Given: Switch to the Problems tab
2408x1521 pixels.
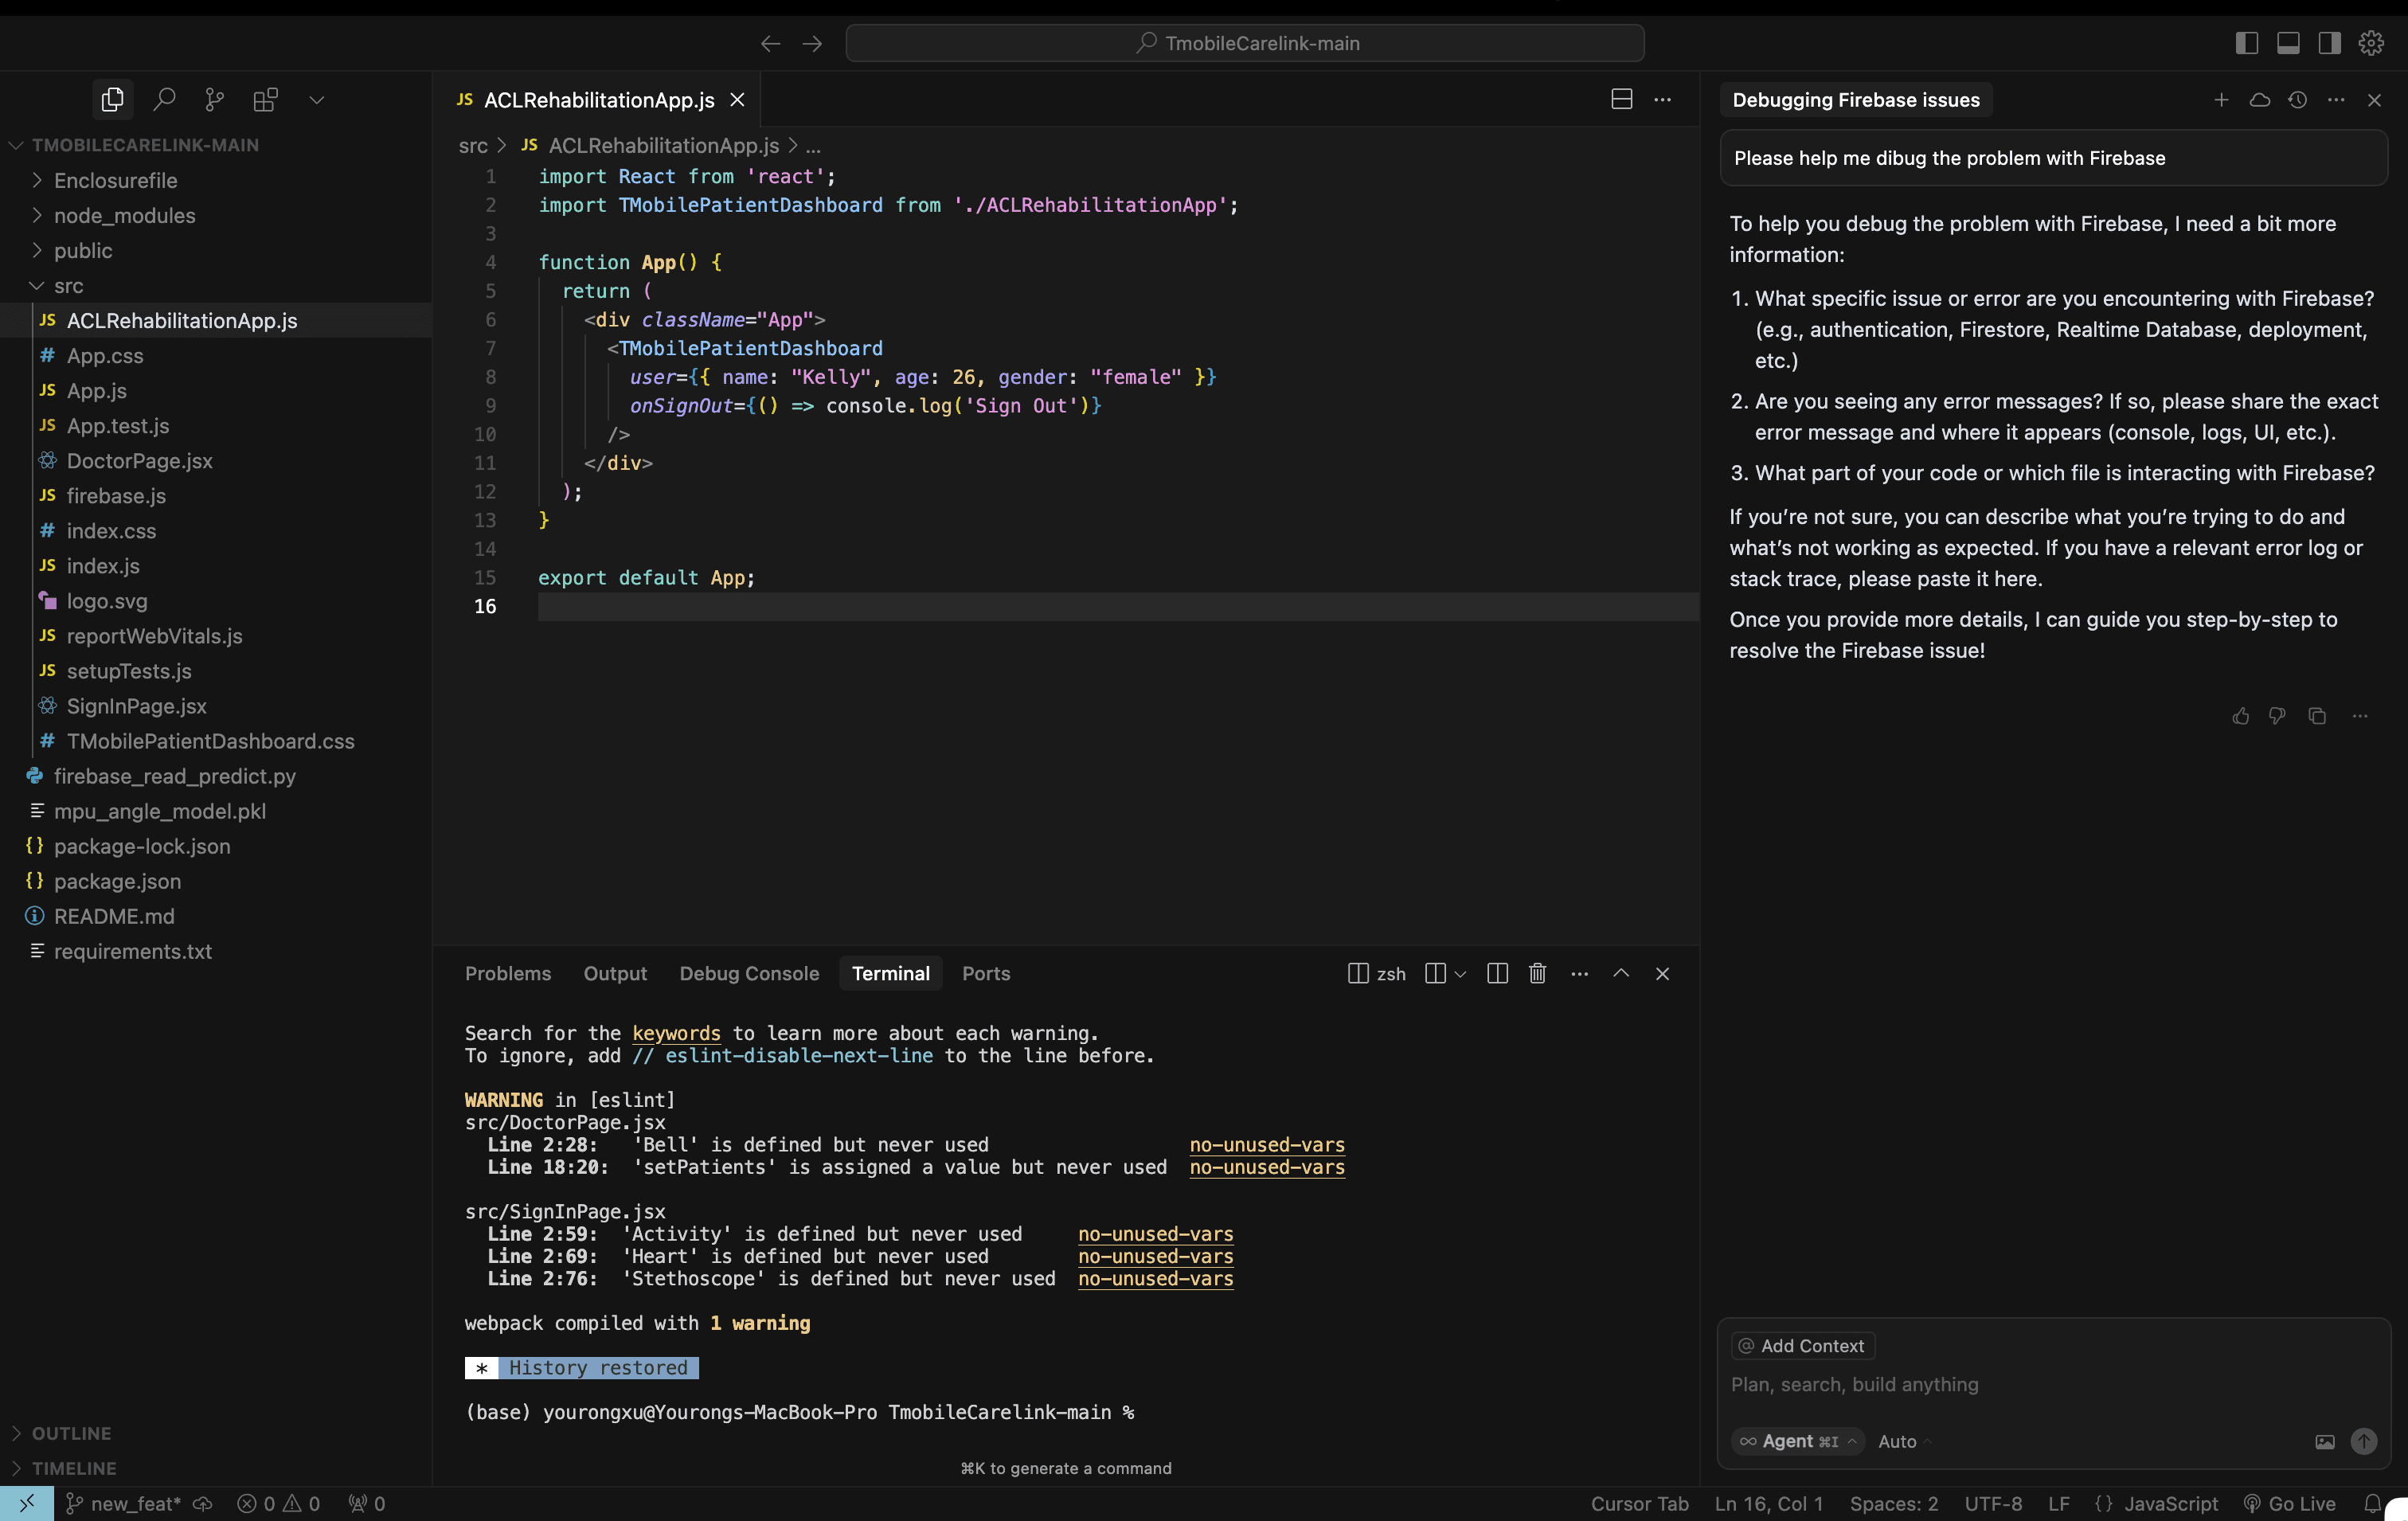Looking at the screenshot, I should [507, 973].
